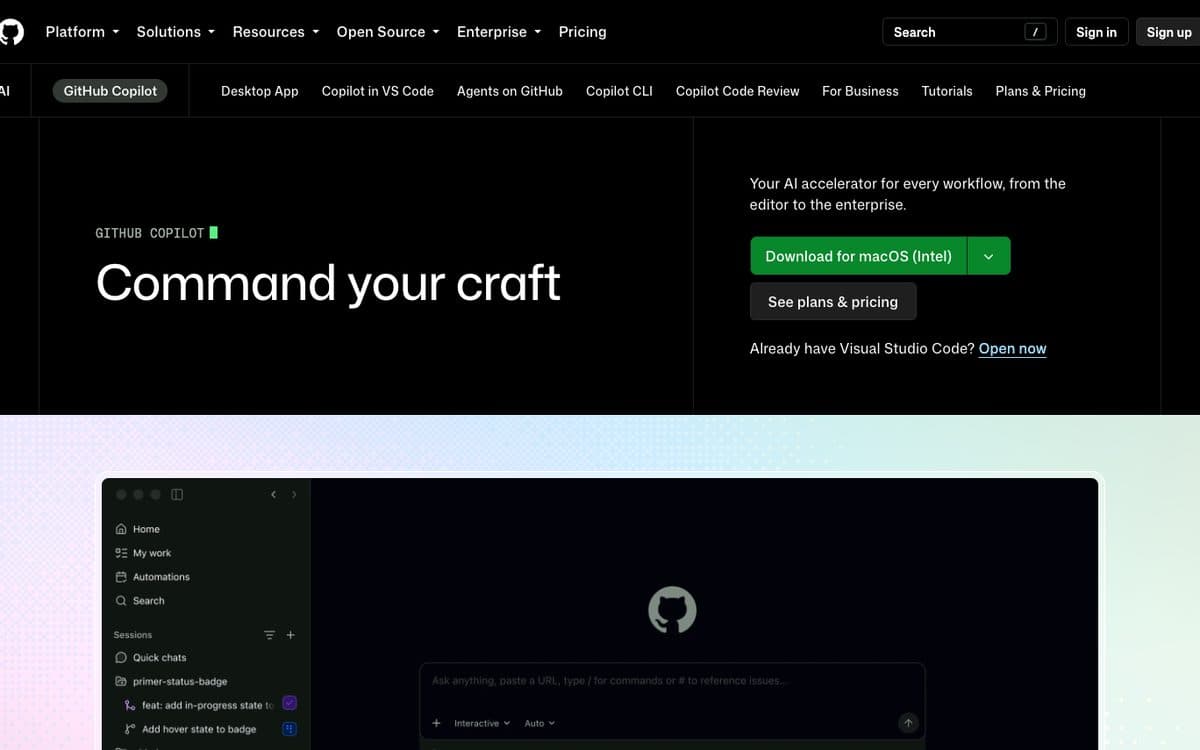Click the Quick chats bubble icon

(x=121, y=658)
